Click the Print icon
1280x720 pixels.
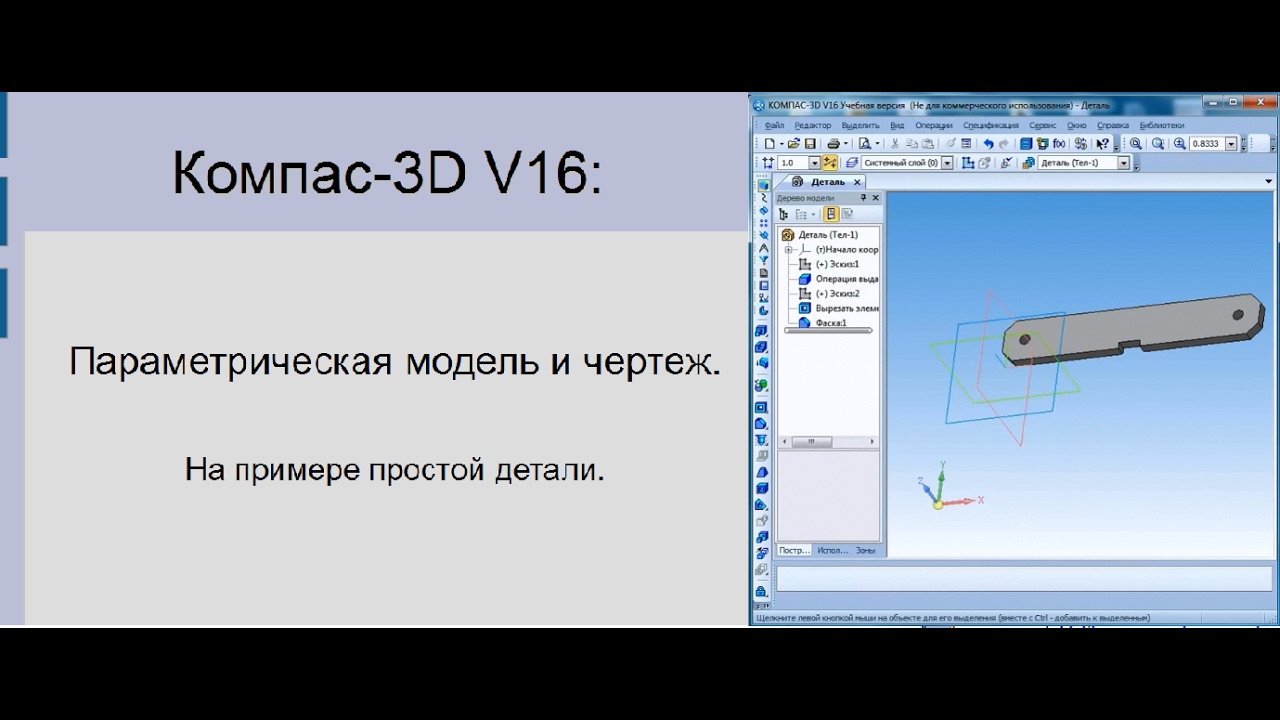(x=834, y=143)
